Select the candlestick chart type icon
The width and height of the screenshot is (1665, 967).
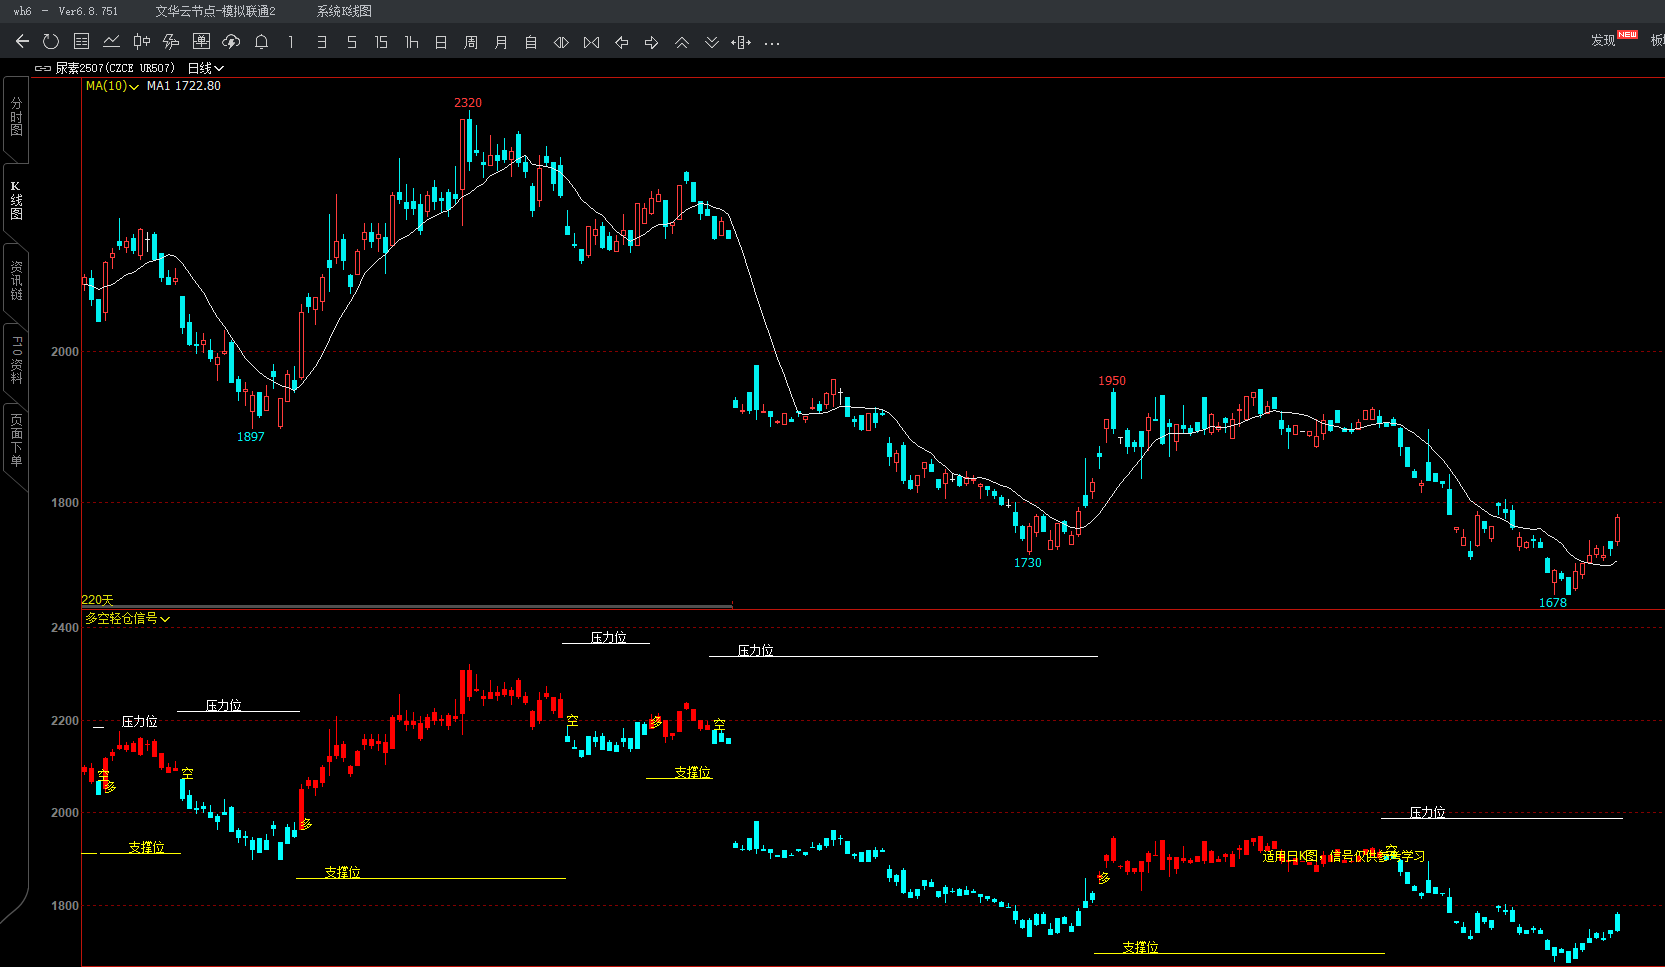tap(142, 42)
